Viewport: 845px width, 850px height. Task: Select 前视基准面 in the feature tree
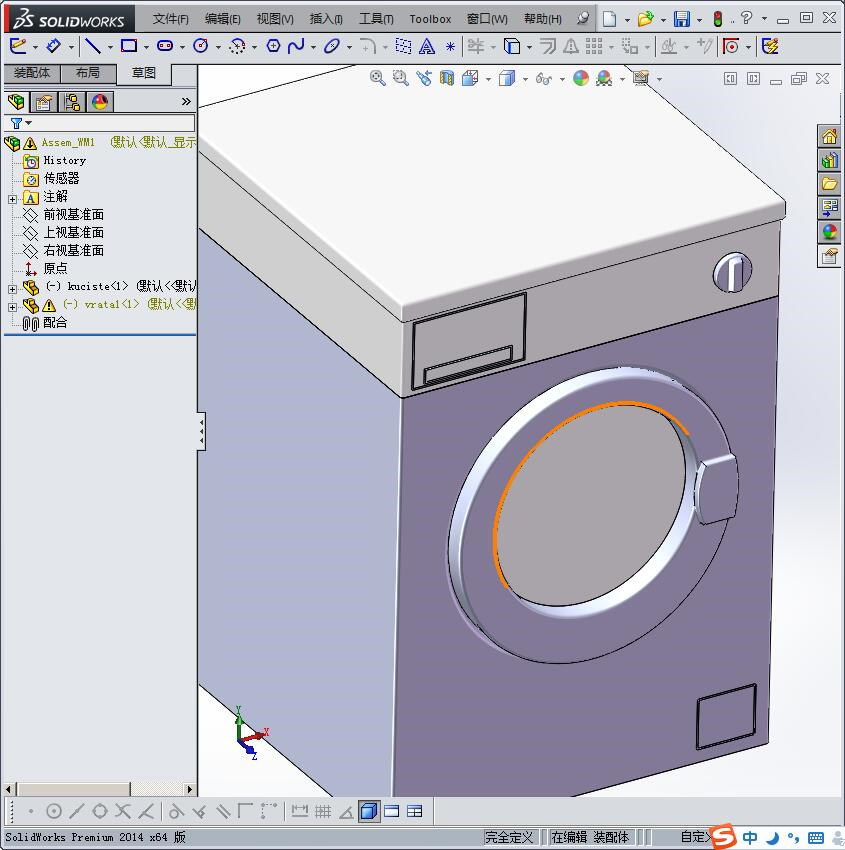[73, 214]
